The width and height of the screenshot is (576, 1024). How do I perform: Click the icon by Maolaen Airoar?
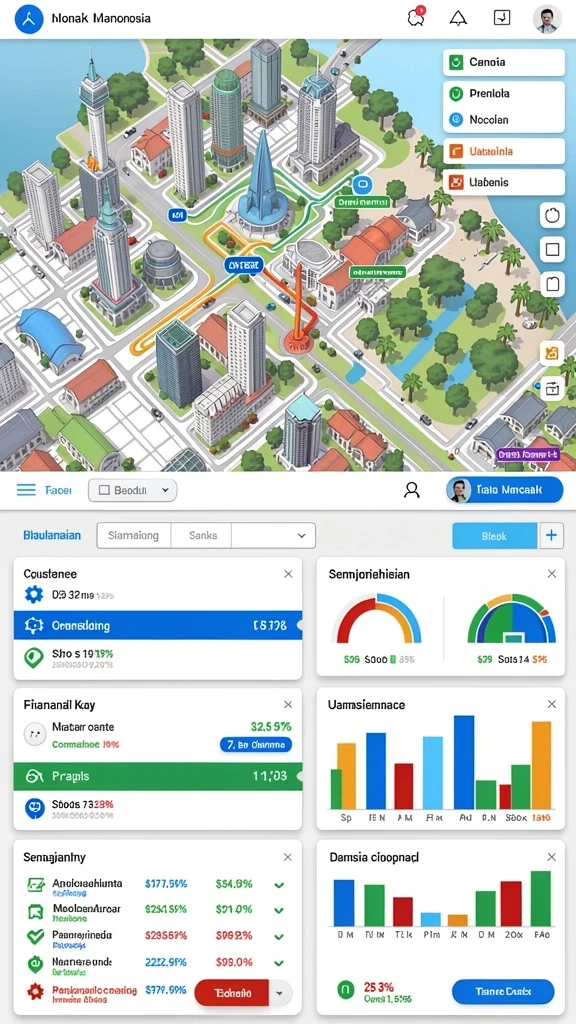tap(34, 911)
